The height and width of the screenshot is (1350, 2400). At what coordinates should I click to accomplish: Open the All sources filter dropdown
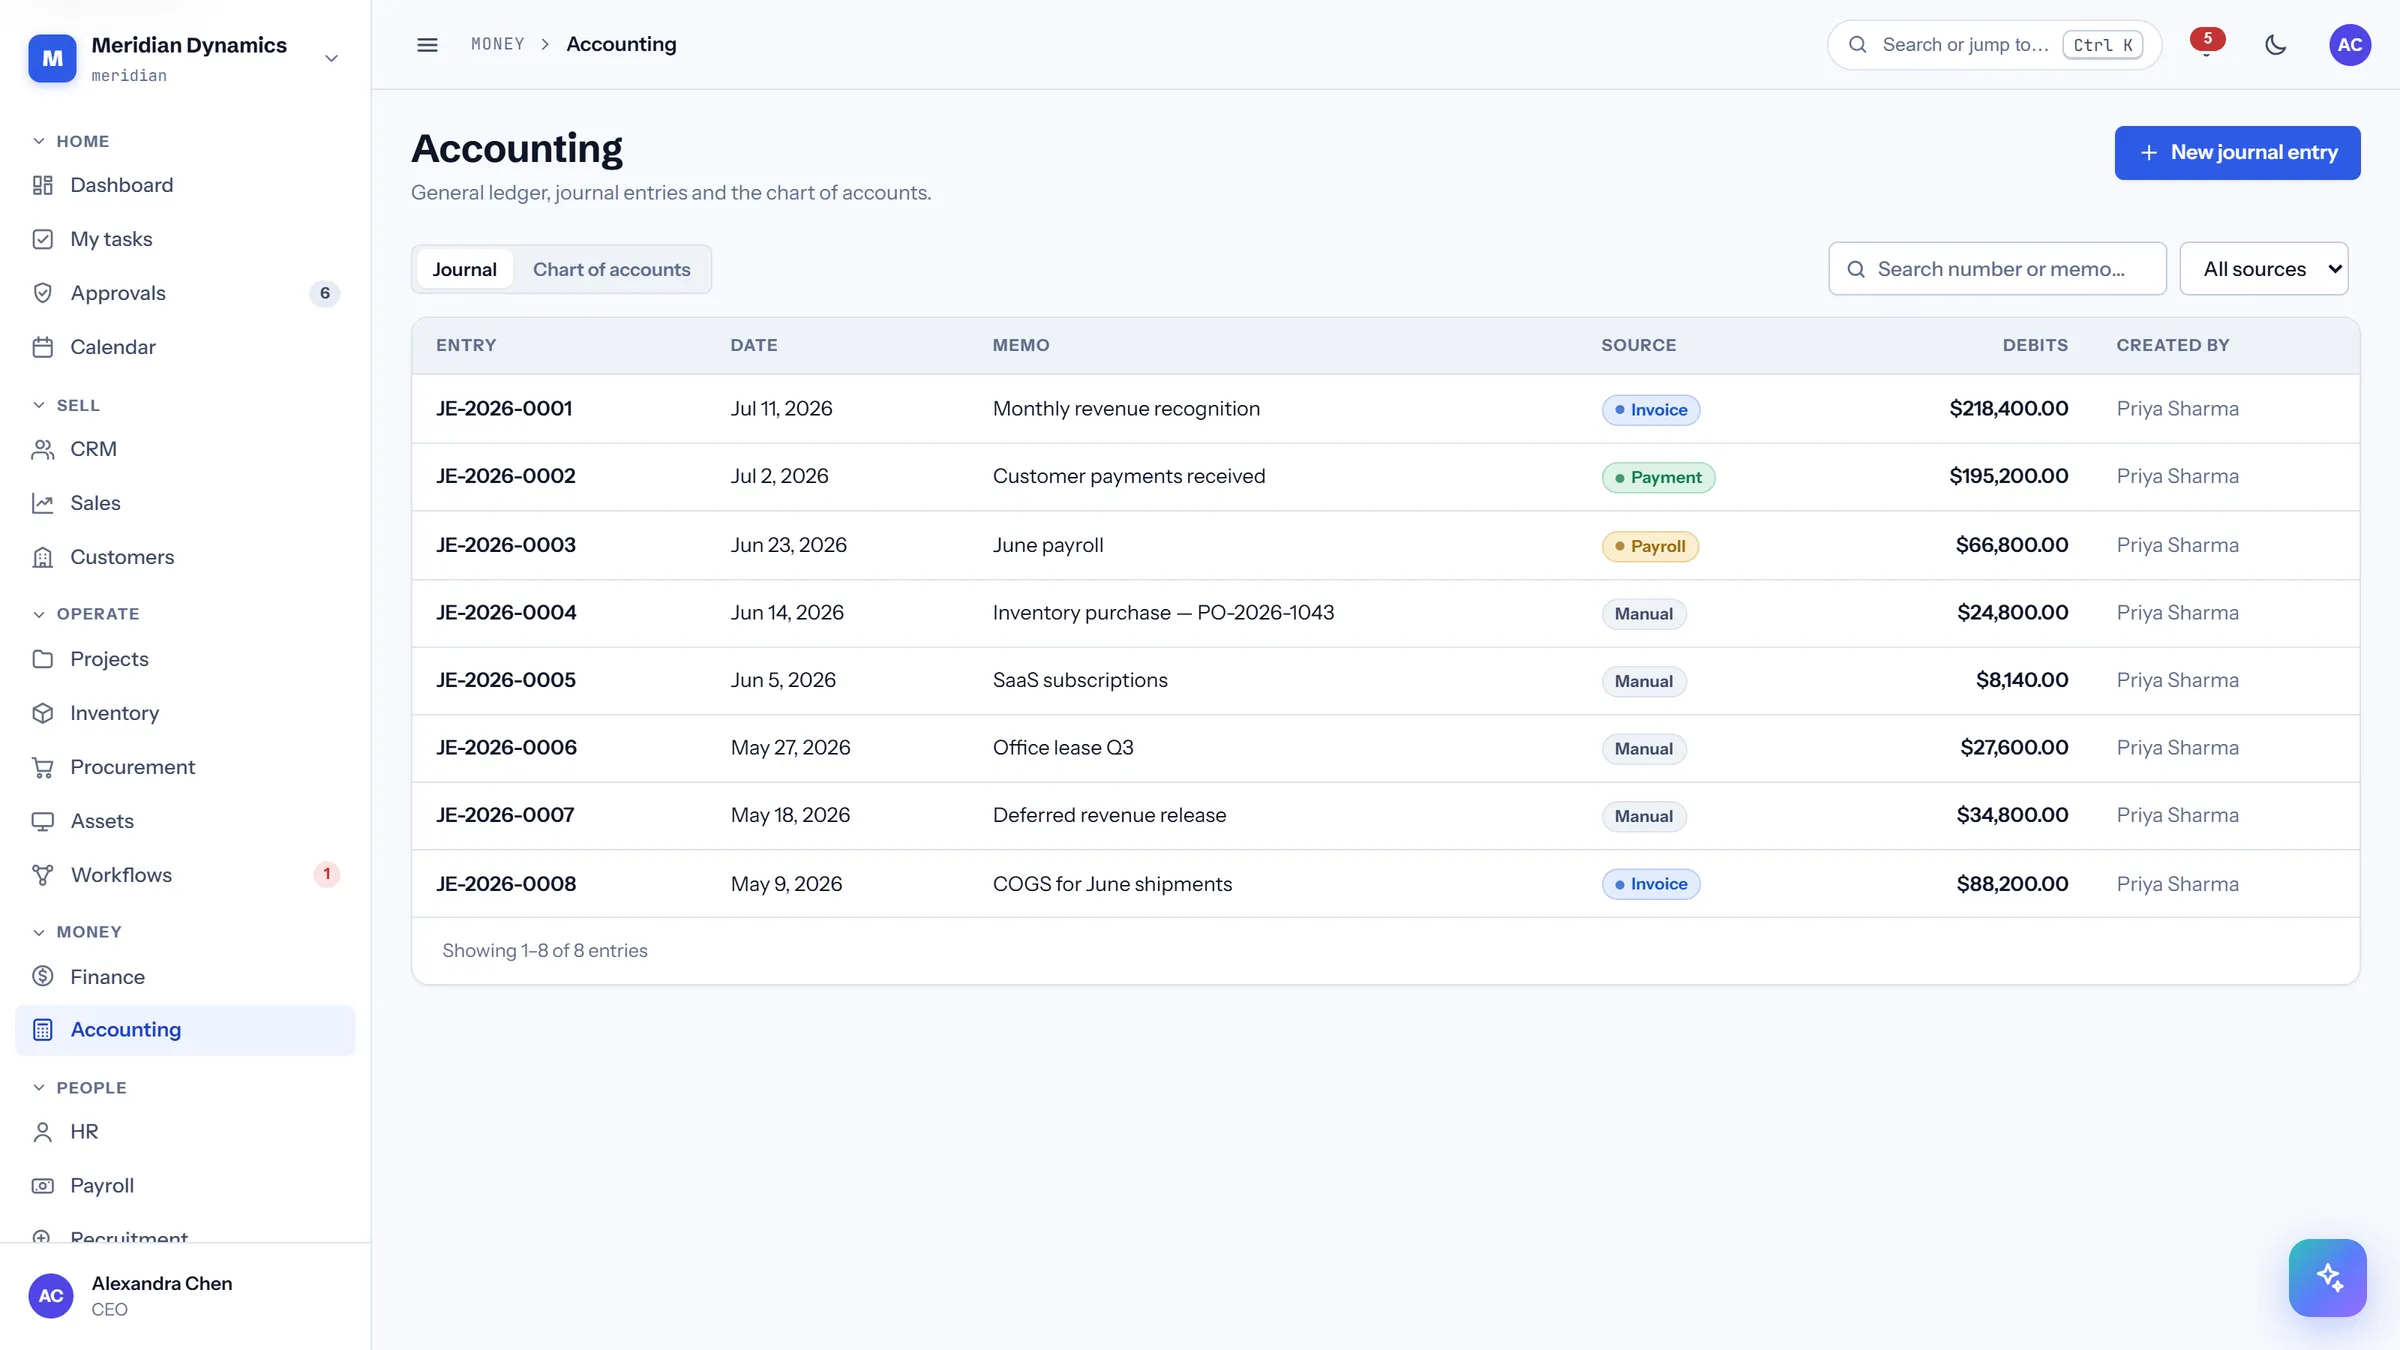tap(2263, 269)
